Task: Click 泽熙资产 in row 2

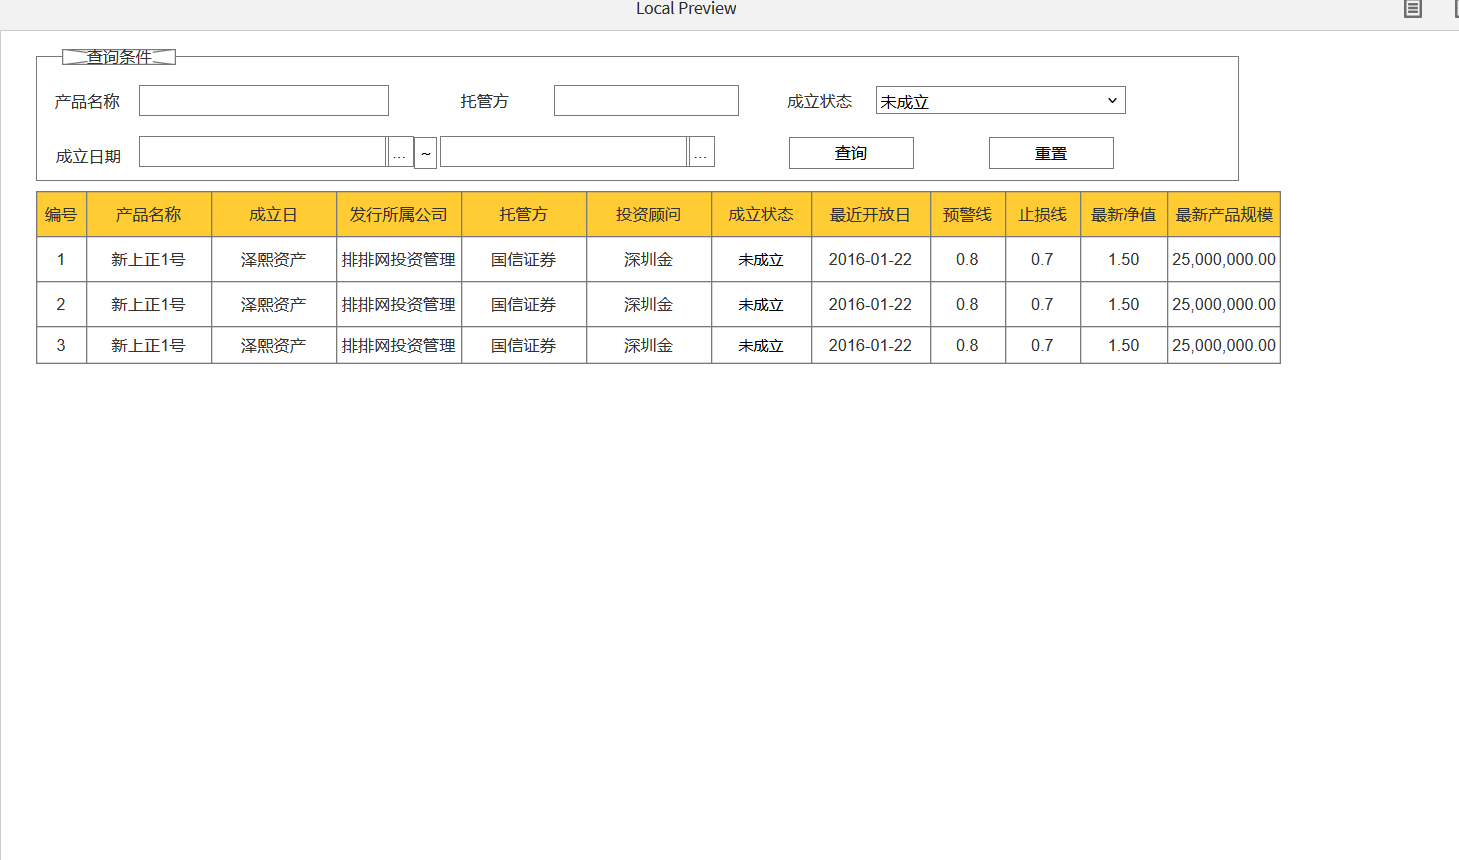Action: 274,304
